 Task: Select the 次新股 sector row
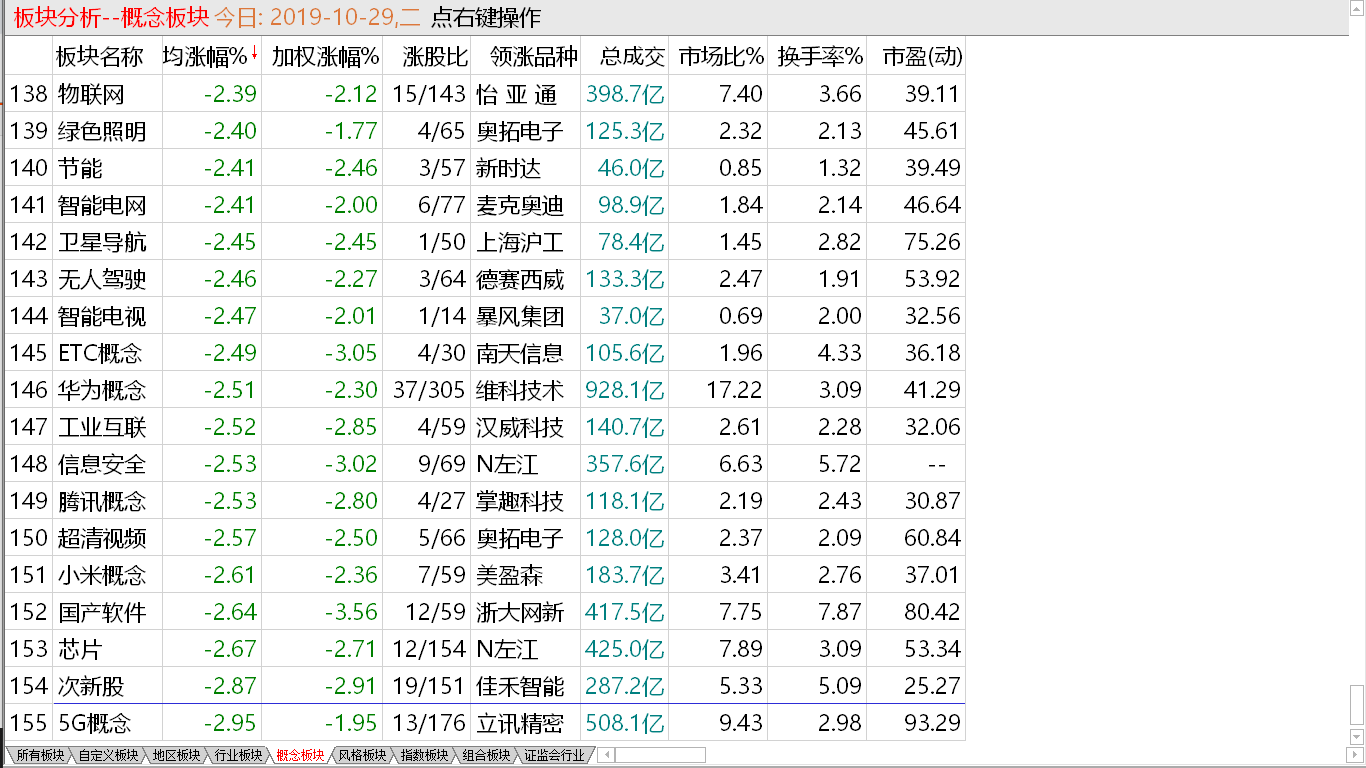click(485, 686)
